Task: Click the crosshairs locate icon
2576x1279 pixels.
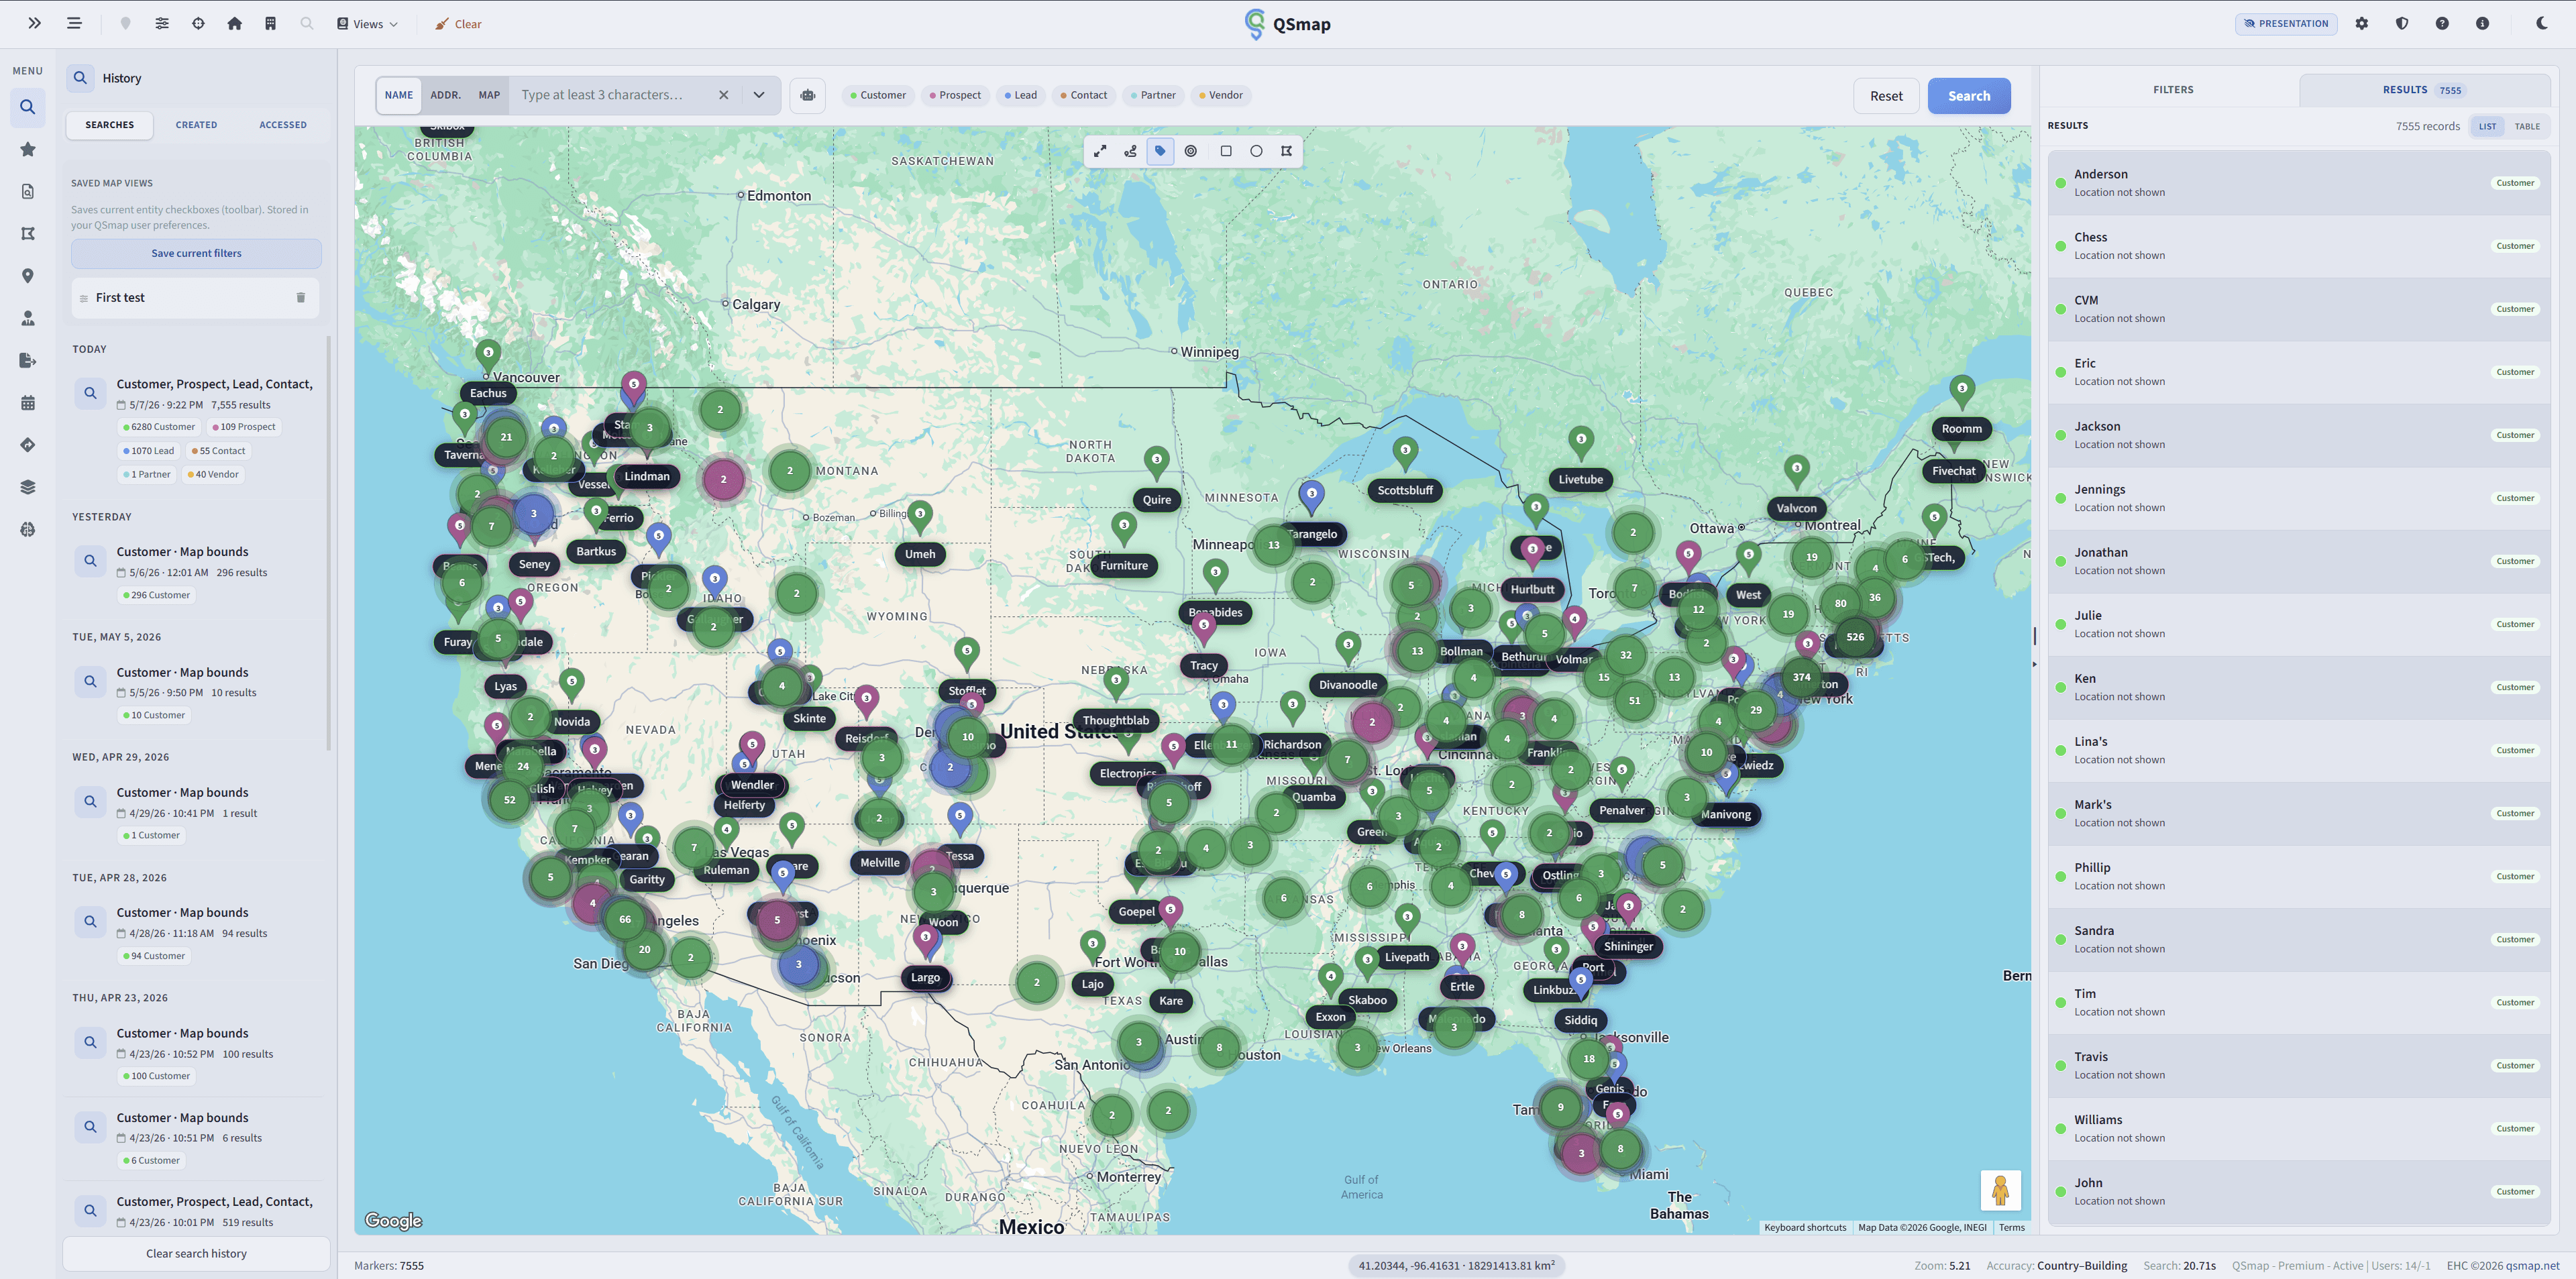Action: 198,23
